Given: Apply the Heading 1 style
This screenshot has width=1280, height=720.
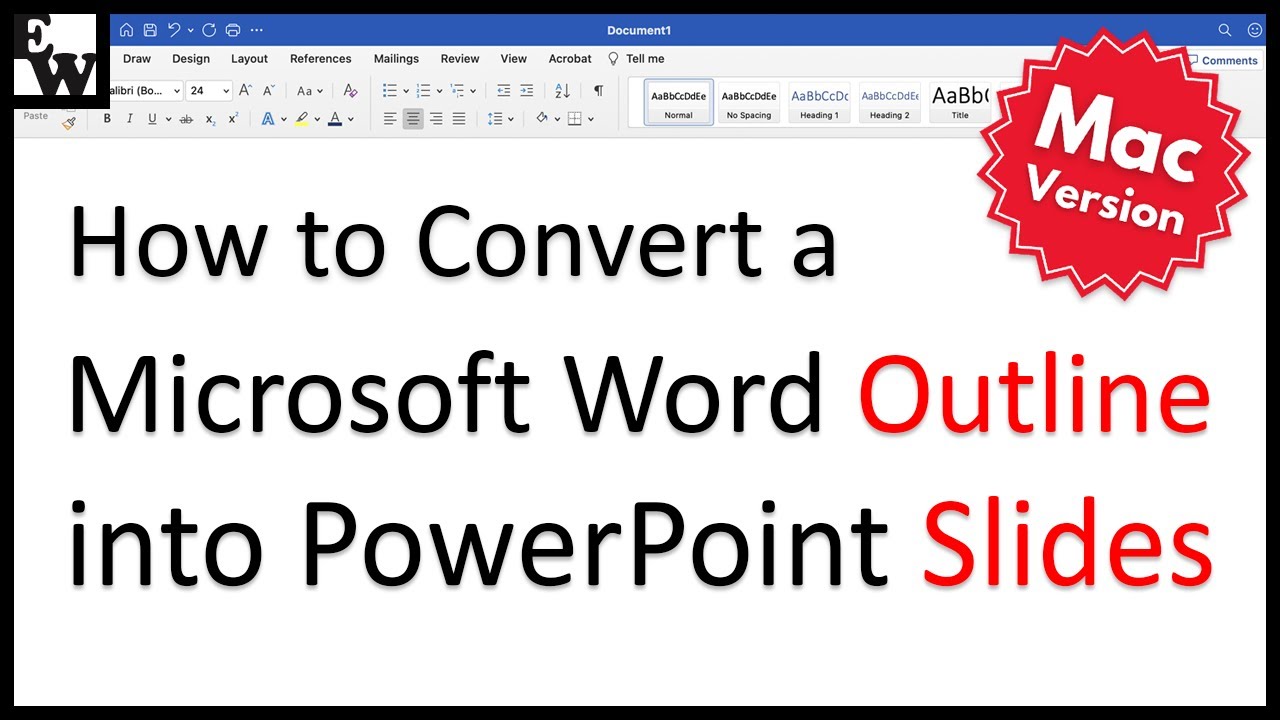Looking at the screenshot, I should 819,103.
